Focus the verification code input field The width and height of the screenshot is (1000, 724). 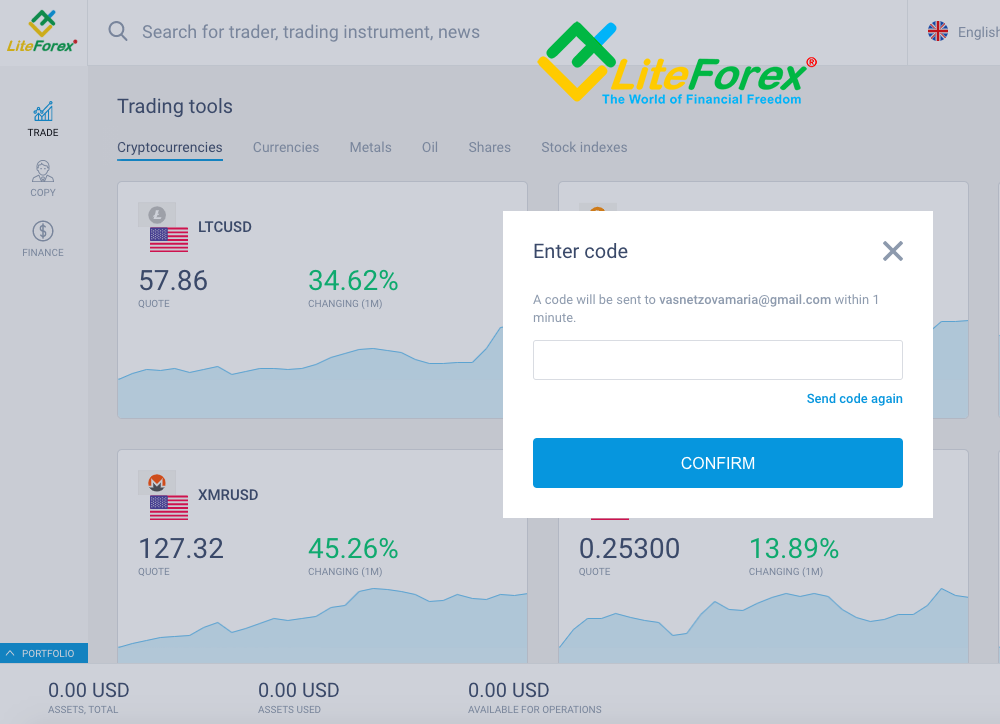(x=717, y=360)
